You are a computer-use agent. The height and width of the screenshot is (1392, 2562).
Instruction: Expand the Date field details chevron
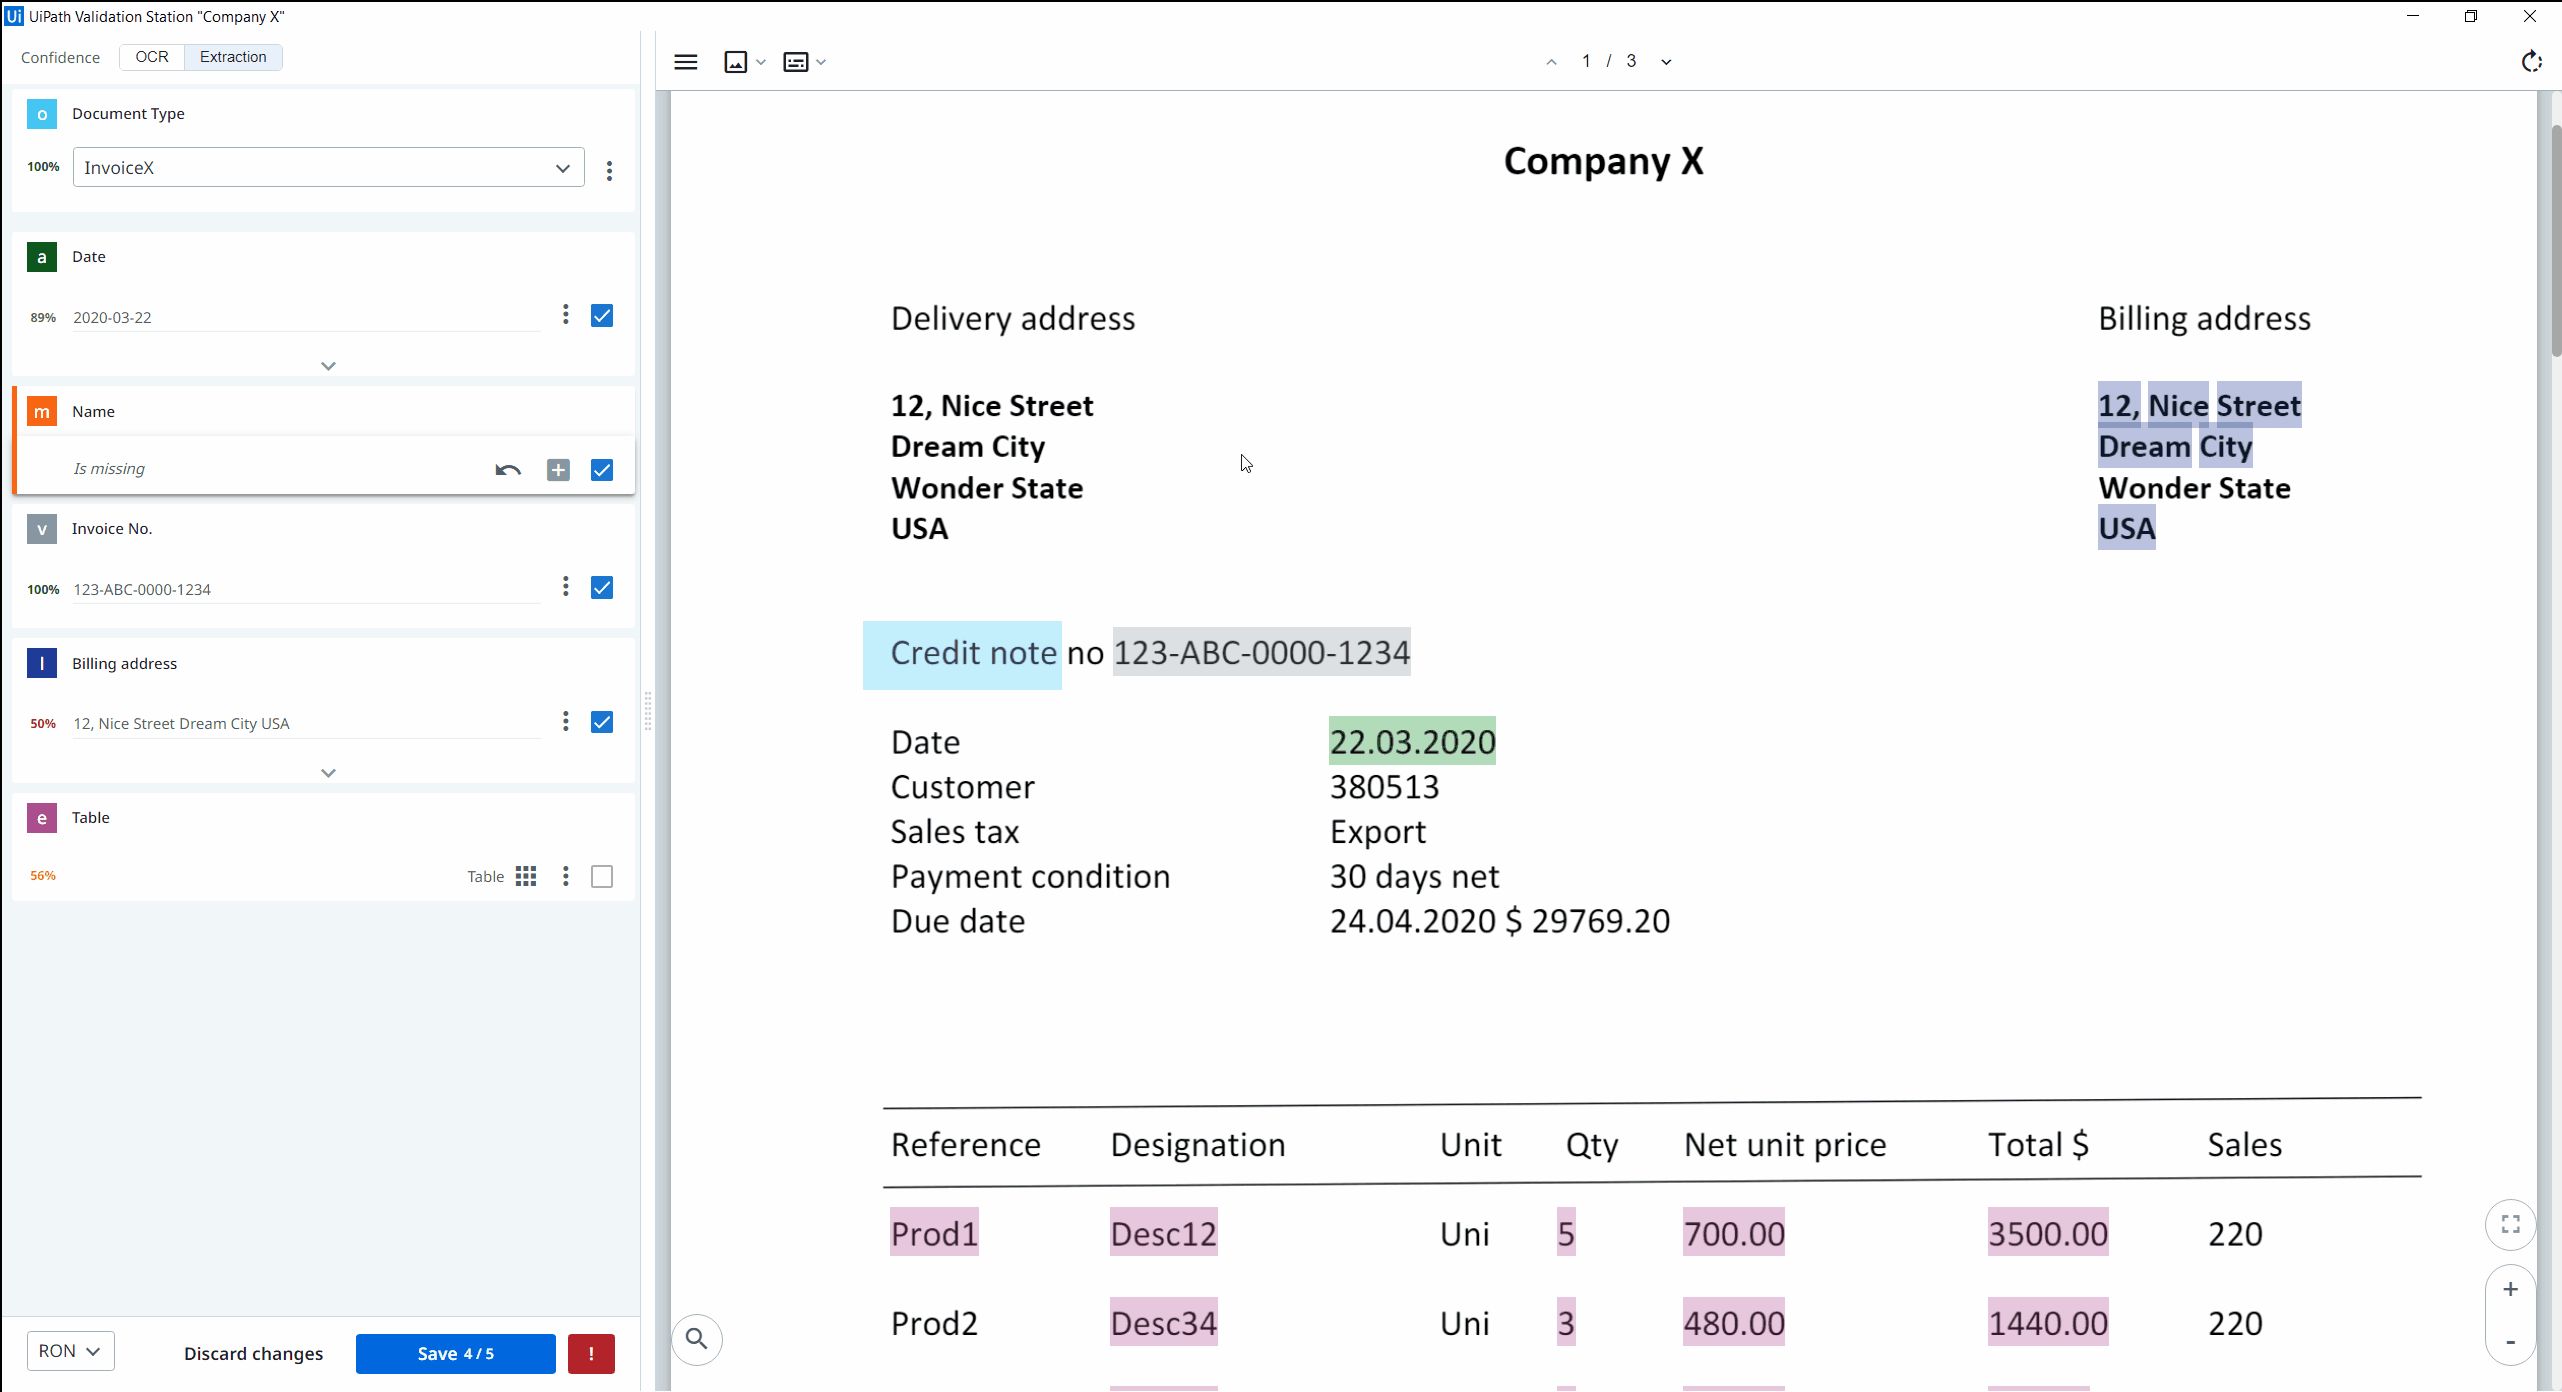328,366
